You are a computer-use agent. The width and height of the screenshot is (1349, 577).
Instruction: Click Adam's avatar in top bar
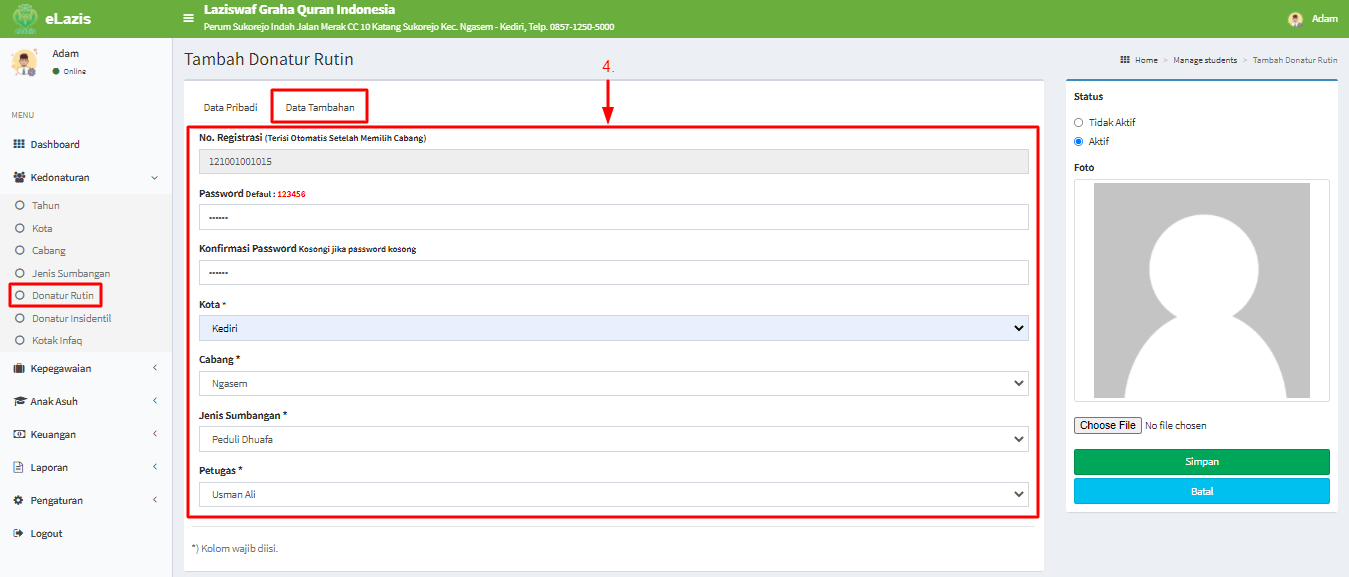[x=1295, y=19]
